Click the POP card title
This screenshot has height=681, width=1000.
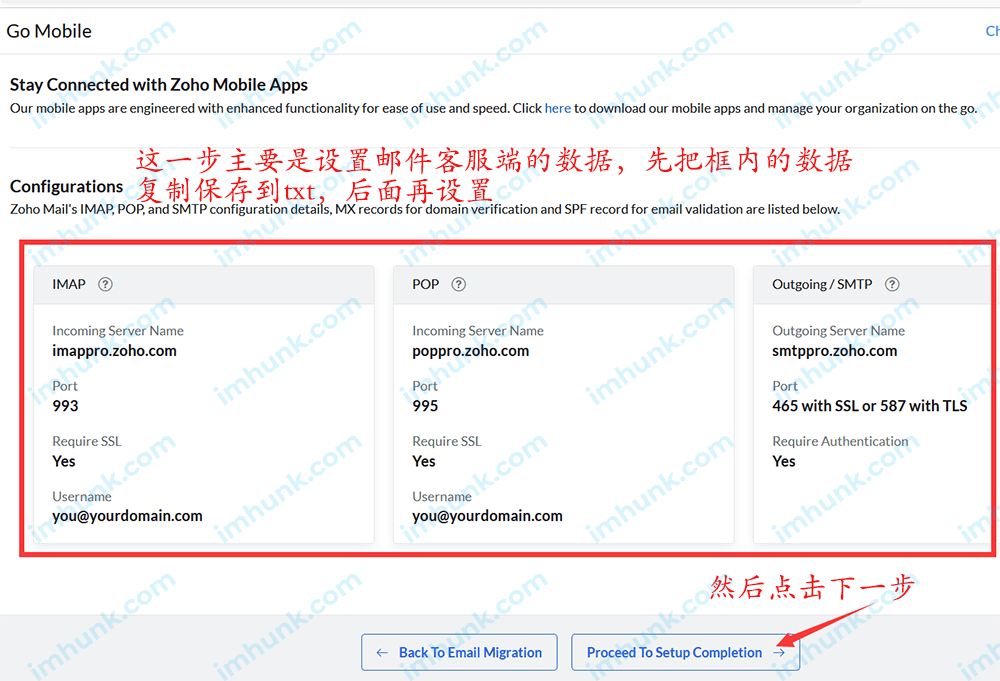click(425, 284)
